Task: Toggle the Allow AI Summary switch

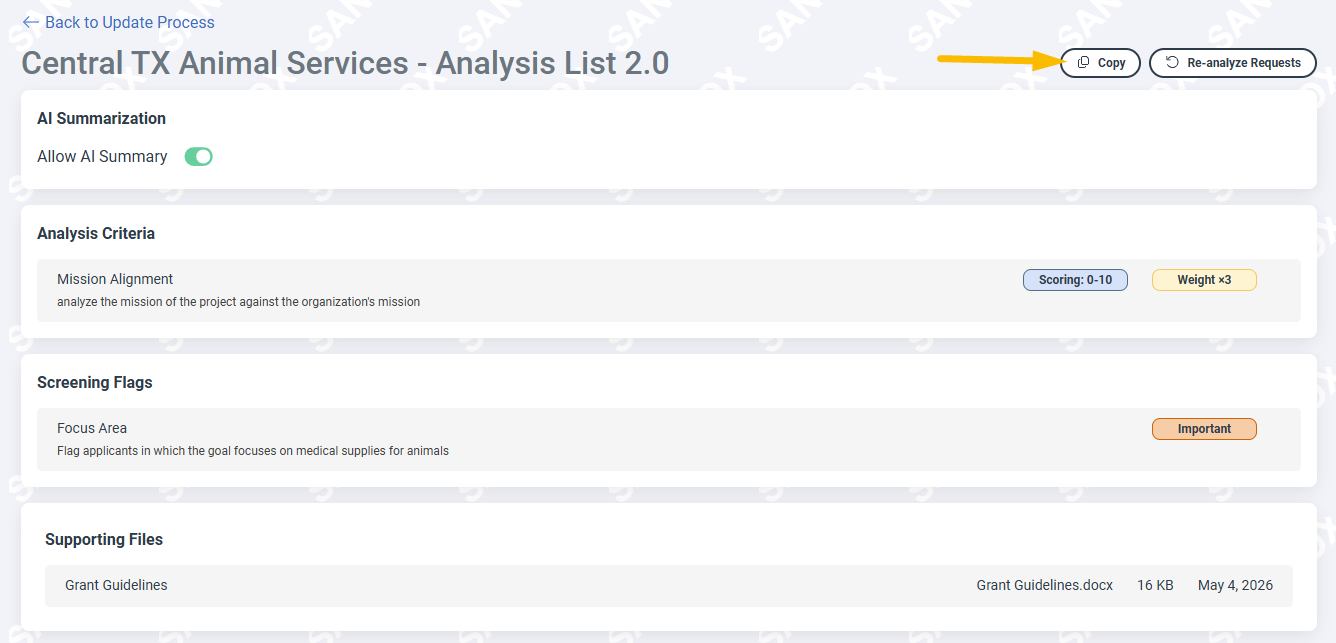Action: click(199, 156)
